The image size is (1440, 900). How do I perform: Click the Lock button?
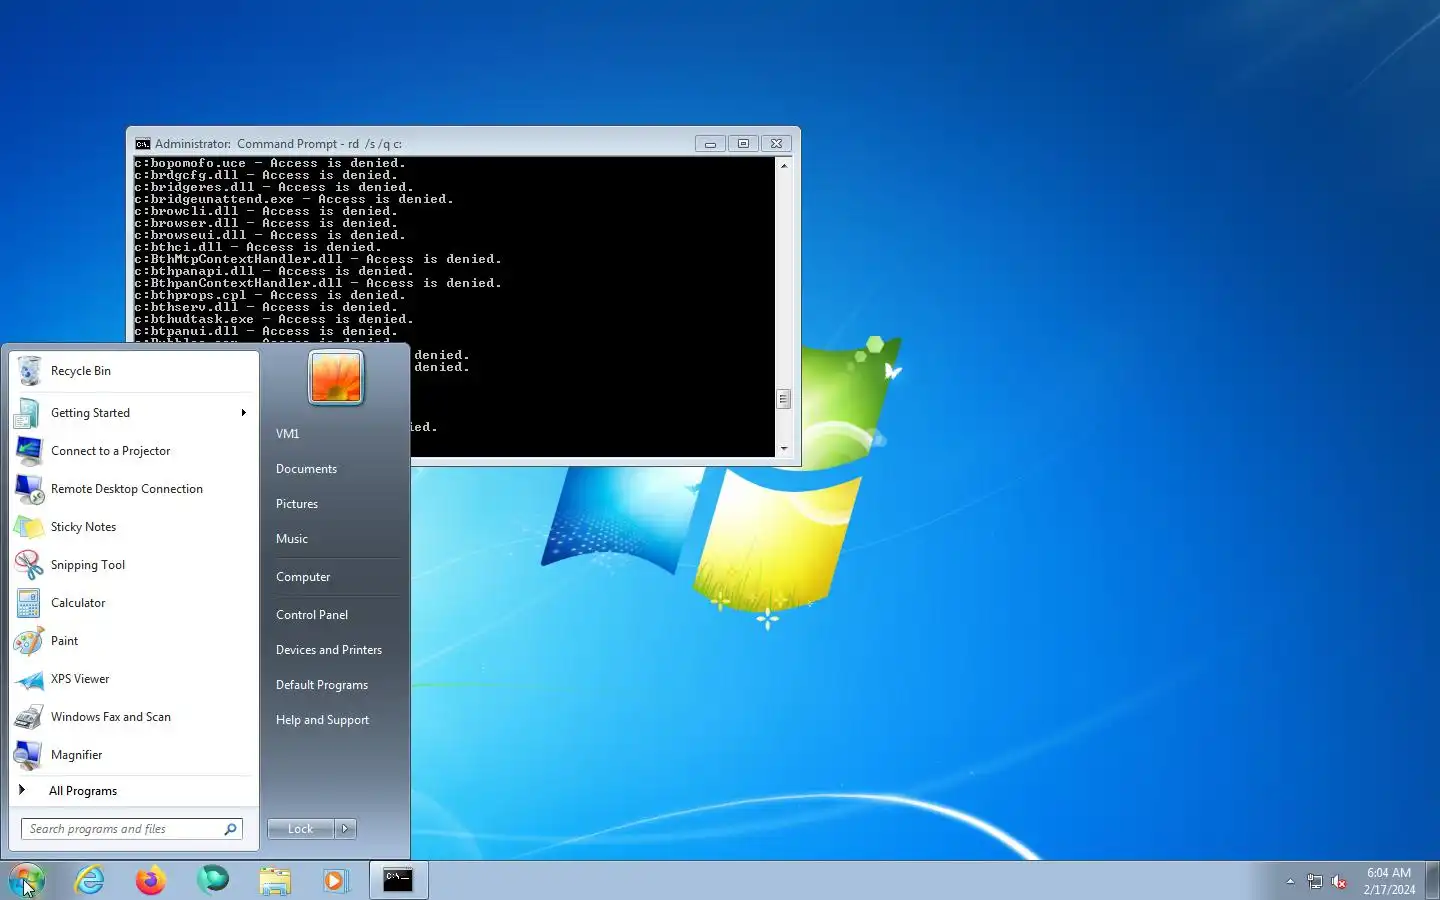[x=301, y=829]
